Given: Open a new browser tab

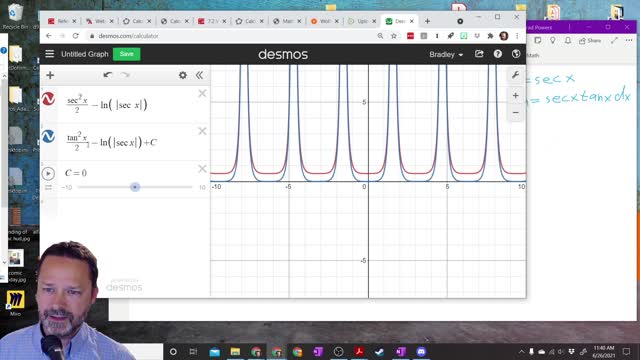Looking at the screenshot, I should click(x=427, y=21).
